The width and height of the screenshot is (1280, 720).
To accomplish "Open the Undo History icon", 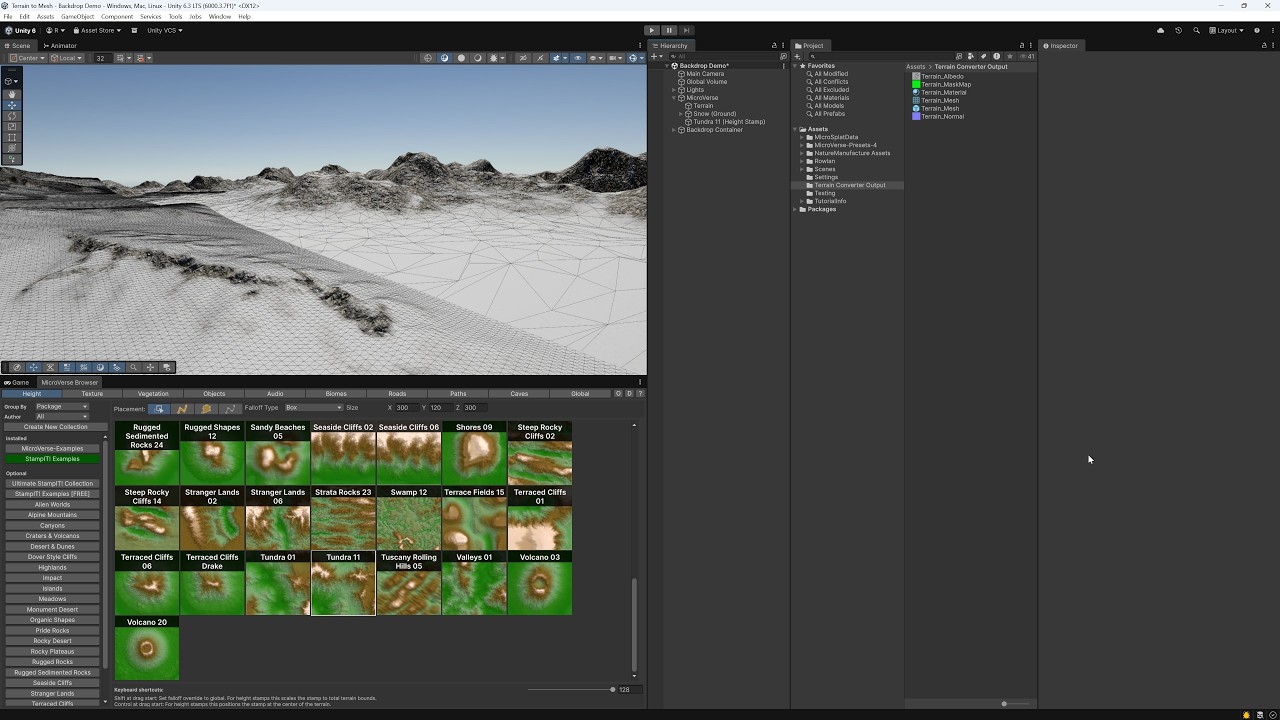I will (1178, 30).
